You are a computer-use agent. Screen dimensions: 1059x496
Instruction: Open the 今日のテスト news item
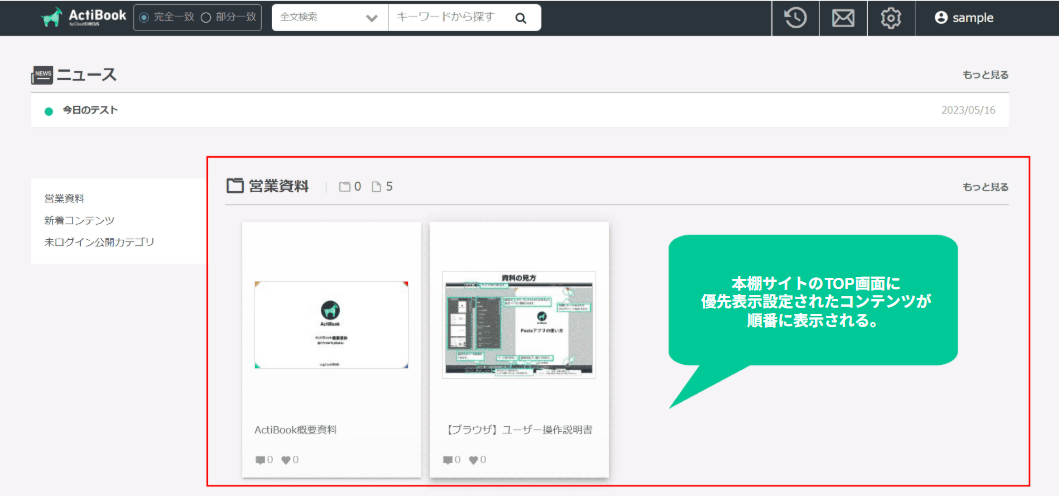click(x=90, y=110)
